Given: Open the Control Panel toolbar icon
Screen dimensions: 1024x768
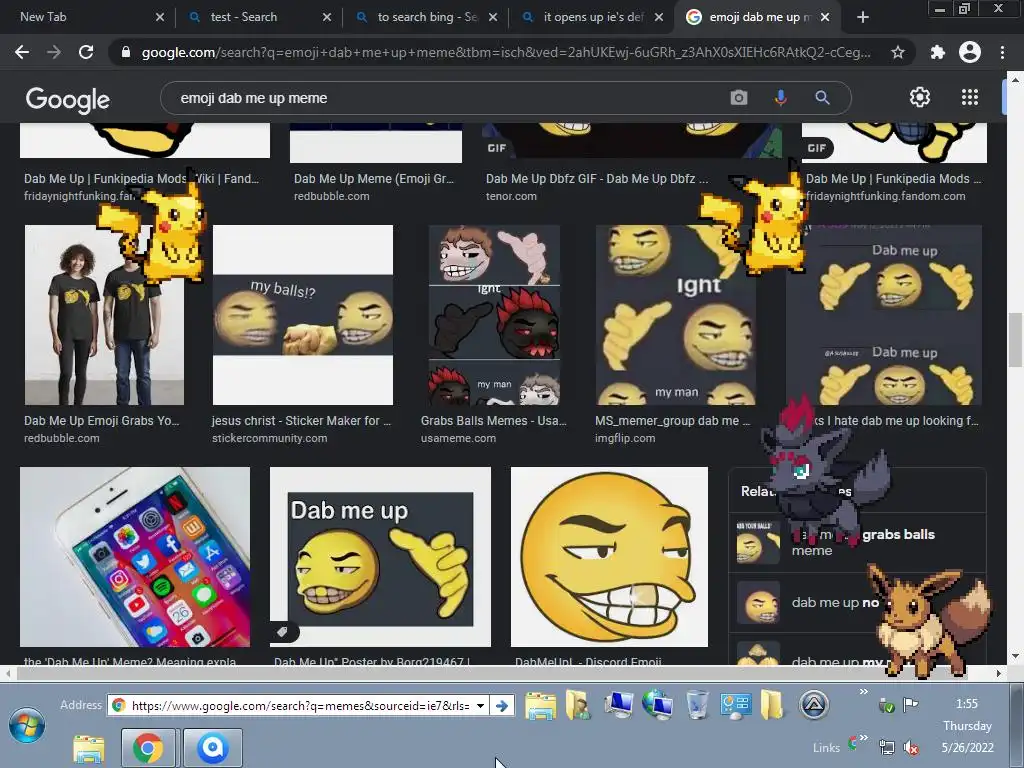Looking at the screenshot, I should coord(735,705).
